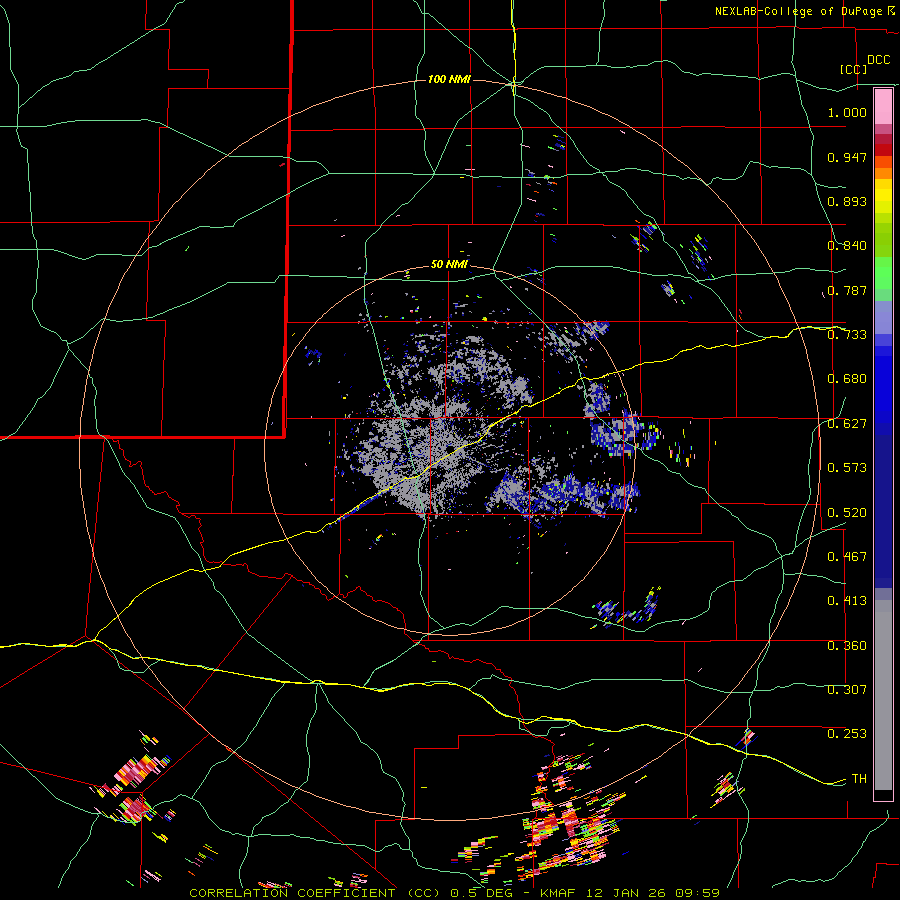The width and height of the screenshot is (900, 900).
Task: Click the TH threshold label on the scale
Action: [859, 779]
